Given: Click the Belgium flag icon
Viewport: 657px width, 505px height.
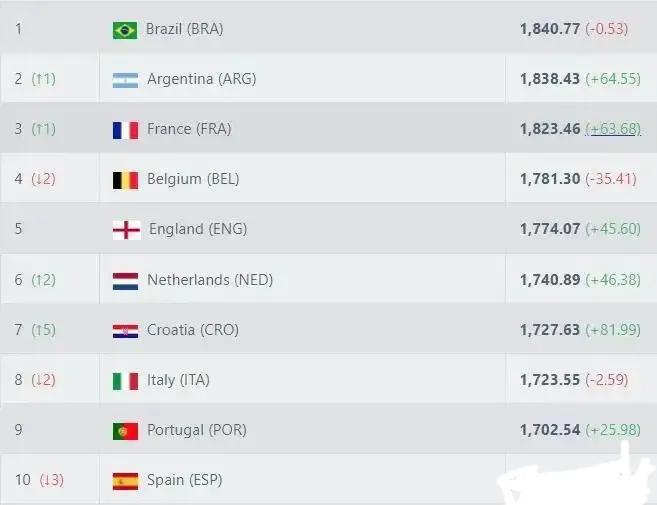Looking at the screenshot, I should 125,180.
